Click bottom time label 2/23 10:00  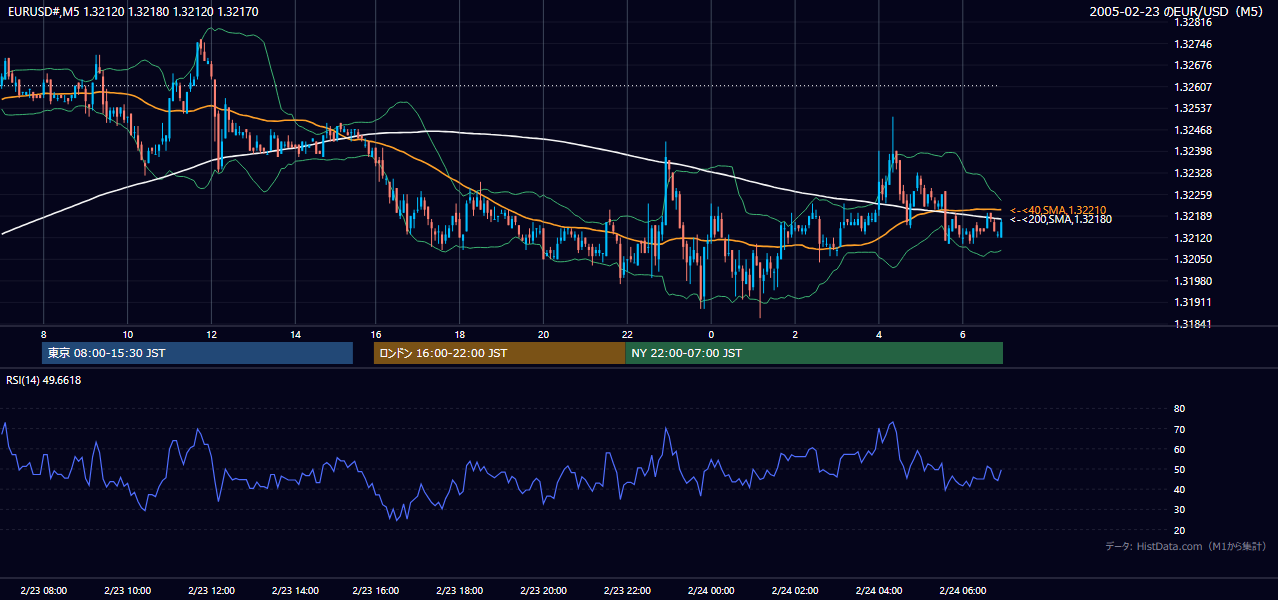127,591
